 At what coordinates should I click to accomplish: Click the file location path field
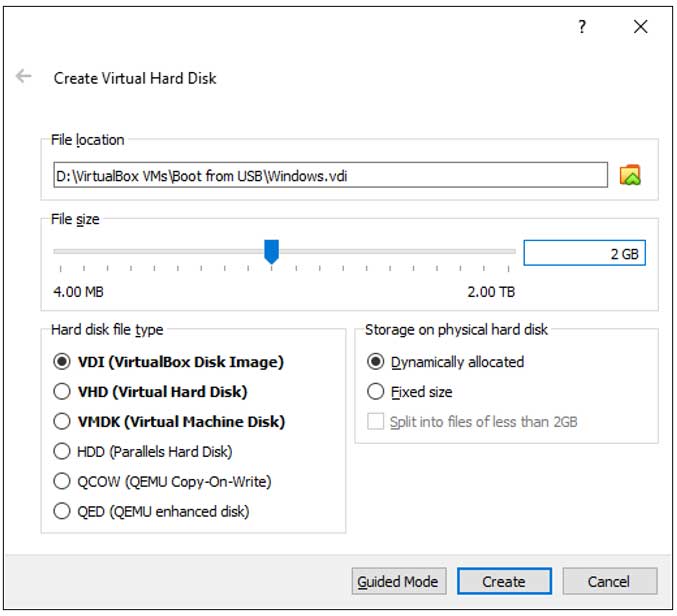point(330,176)
